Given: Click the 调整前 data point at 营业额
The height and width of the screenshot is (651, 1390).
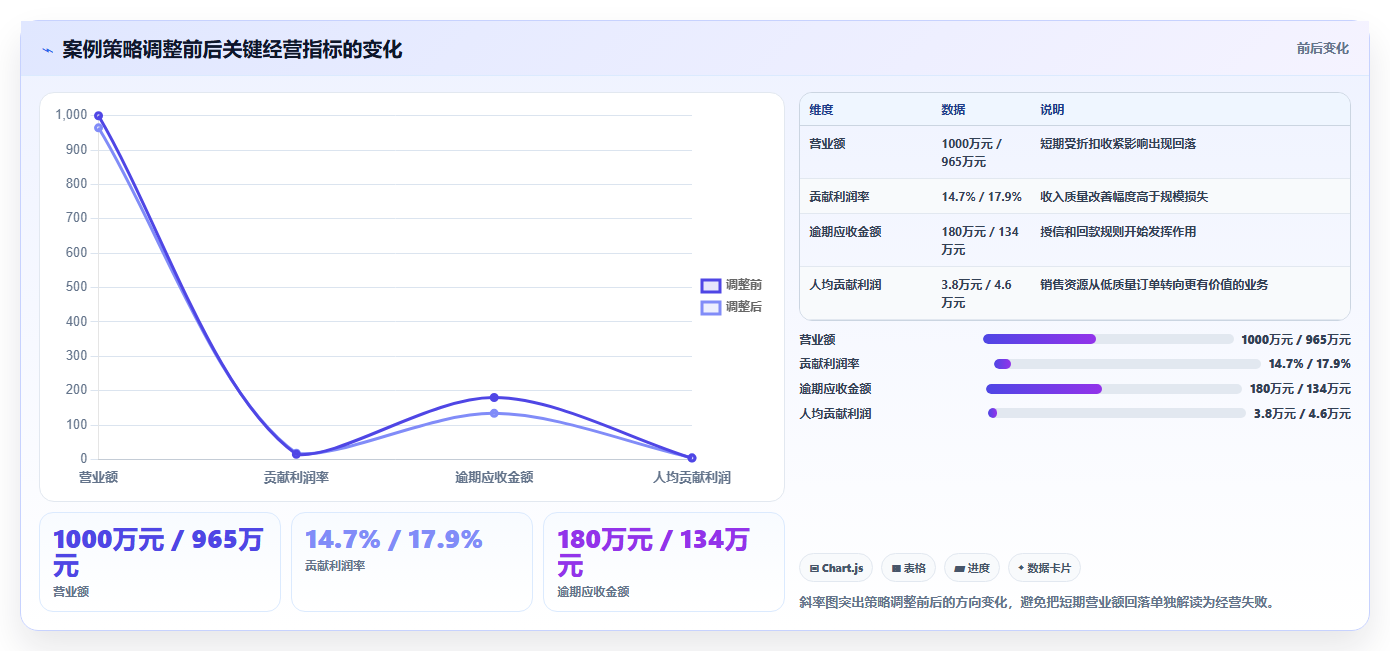Looking at the screenshot, I should point(98,116).
